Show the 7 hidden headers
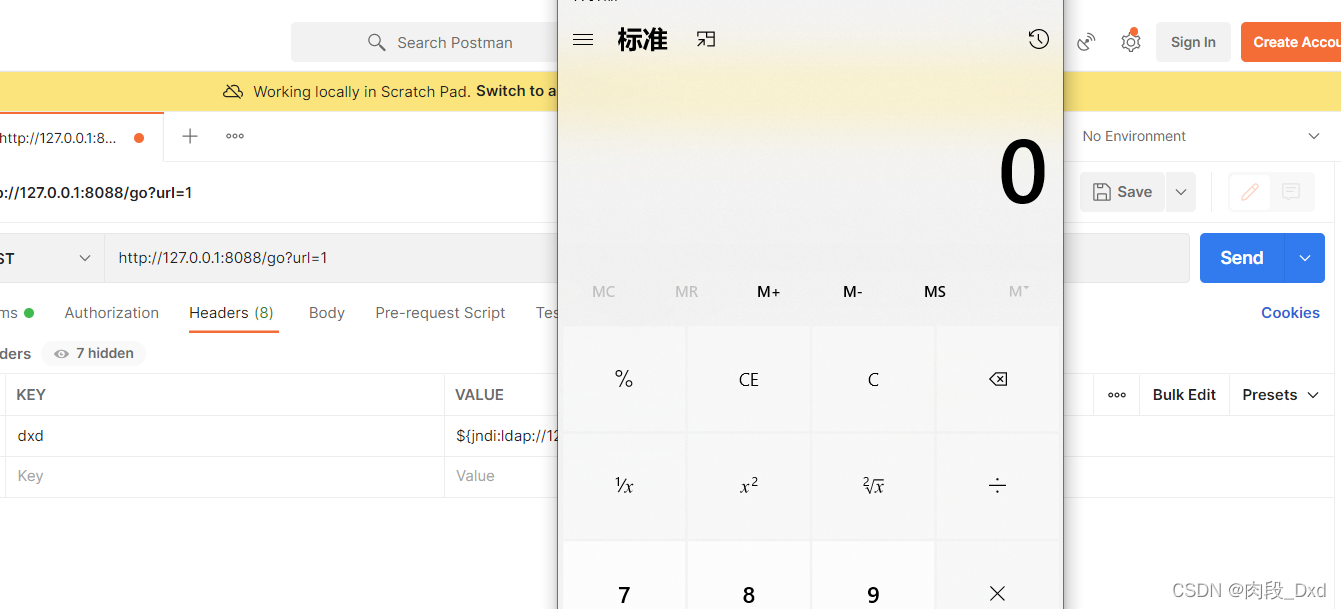Viewport: 1341px width, 609px height. (x=94, y=353)
